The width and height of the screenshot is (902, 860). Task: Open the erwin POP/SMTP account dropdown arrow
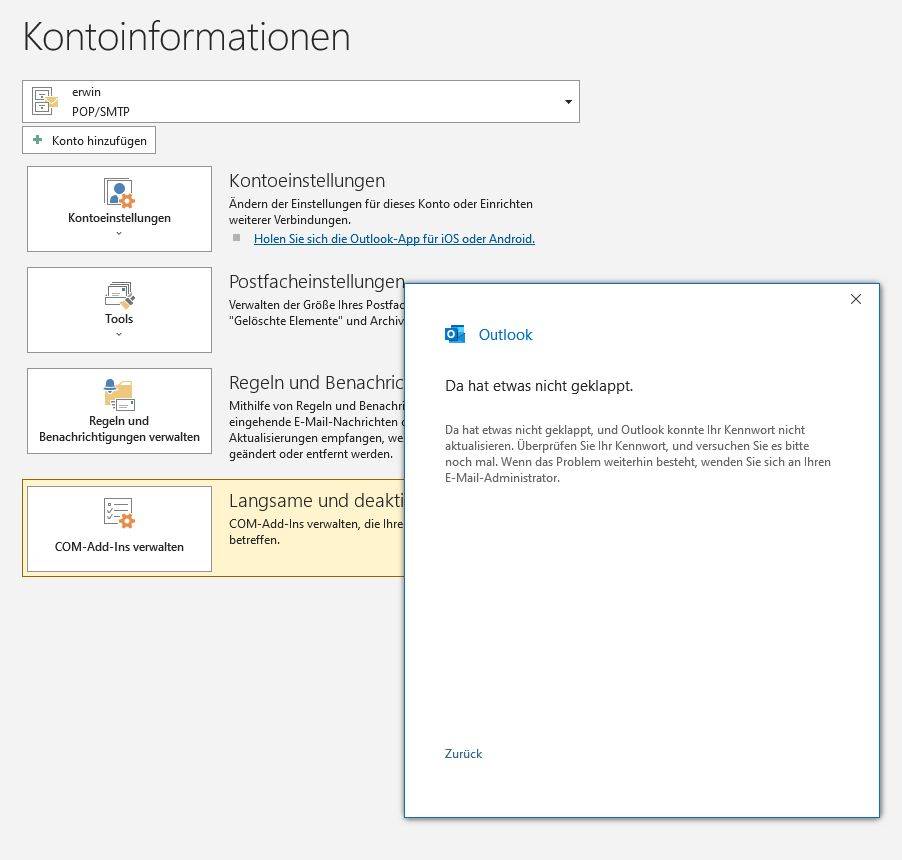click(568, 102)
